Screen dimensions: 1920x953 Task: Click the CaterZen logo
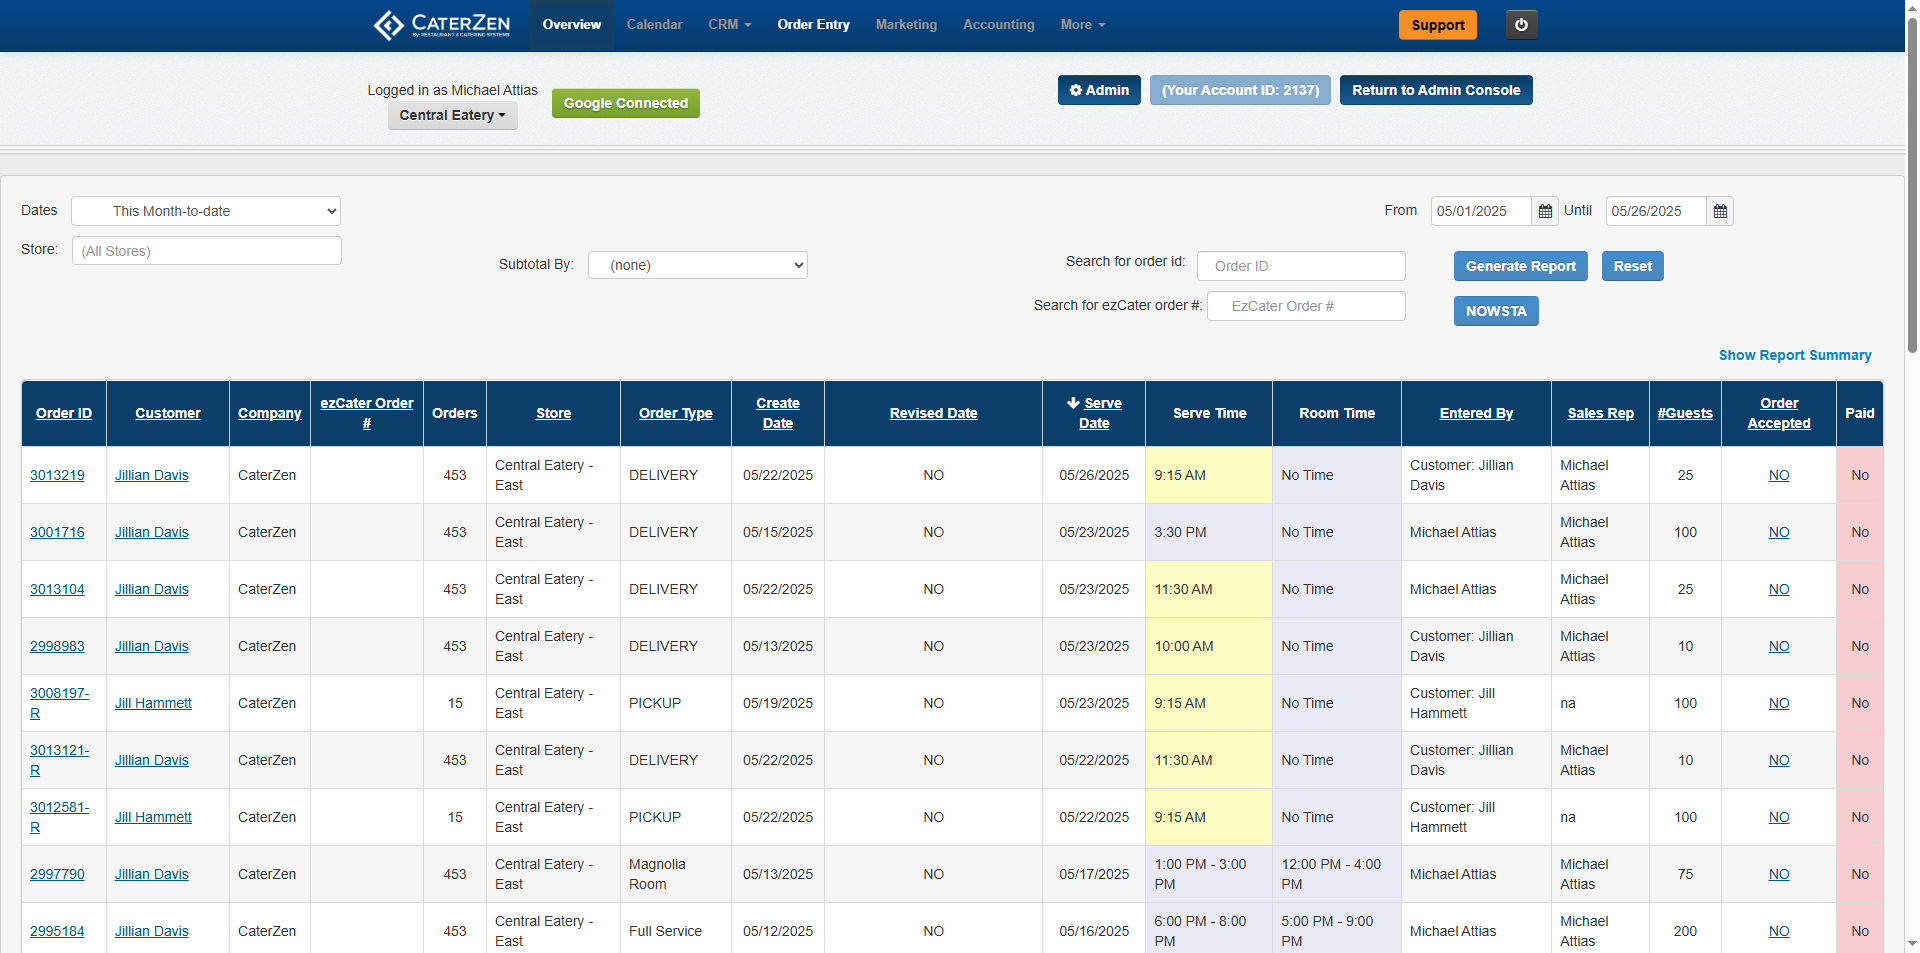click(x=442, y=25)
